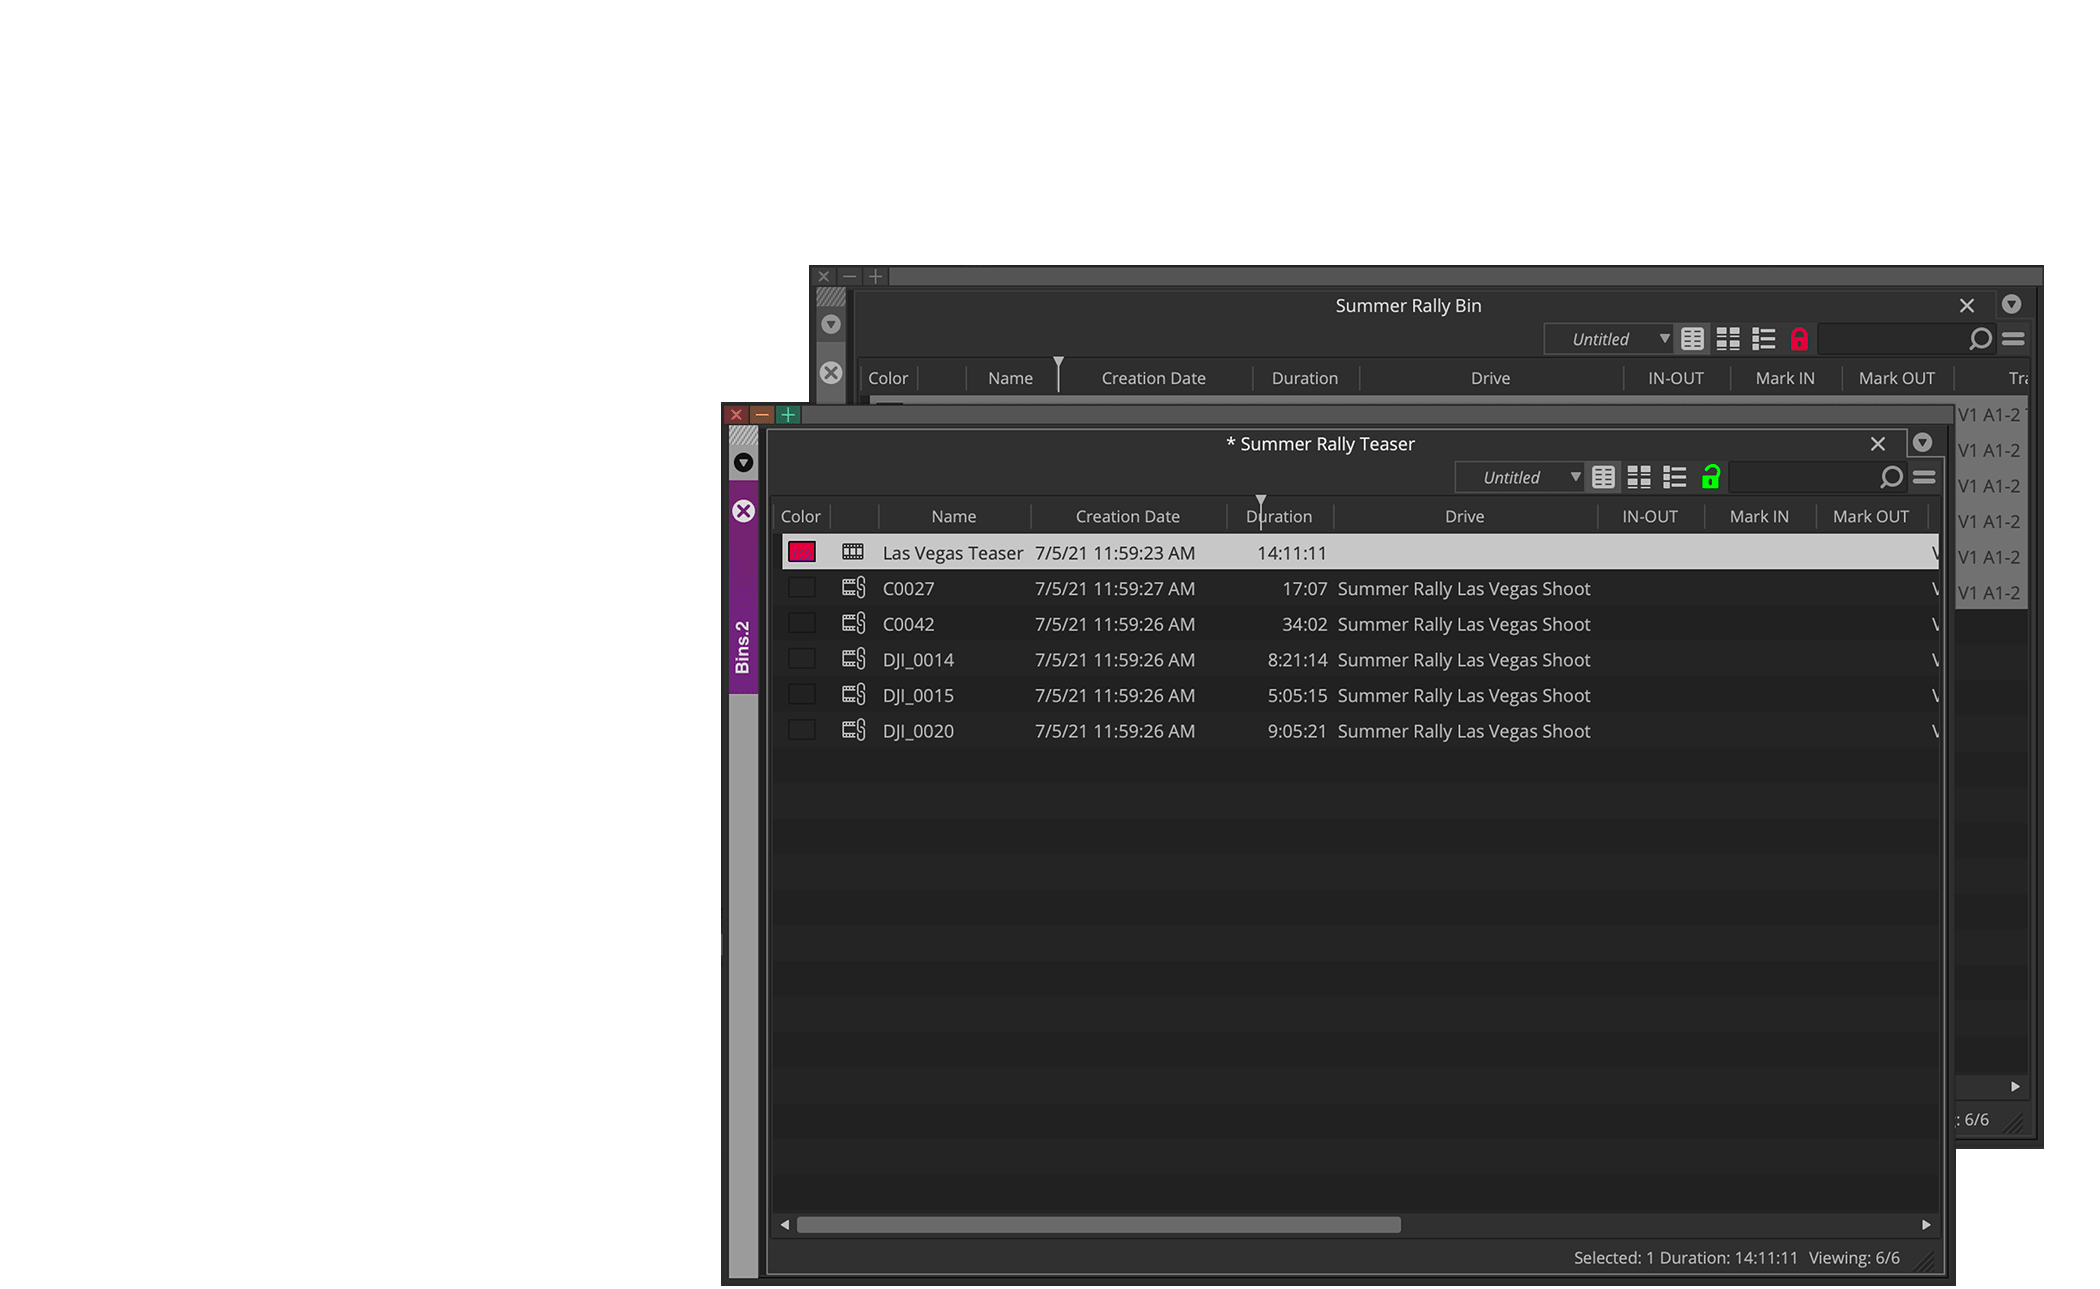Image resolution: width=2100 pixels, height=1289 pixels.
Task: Switch to Script view in Summer Rally Teaser bin
Action: 1675,477
